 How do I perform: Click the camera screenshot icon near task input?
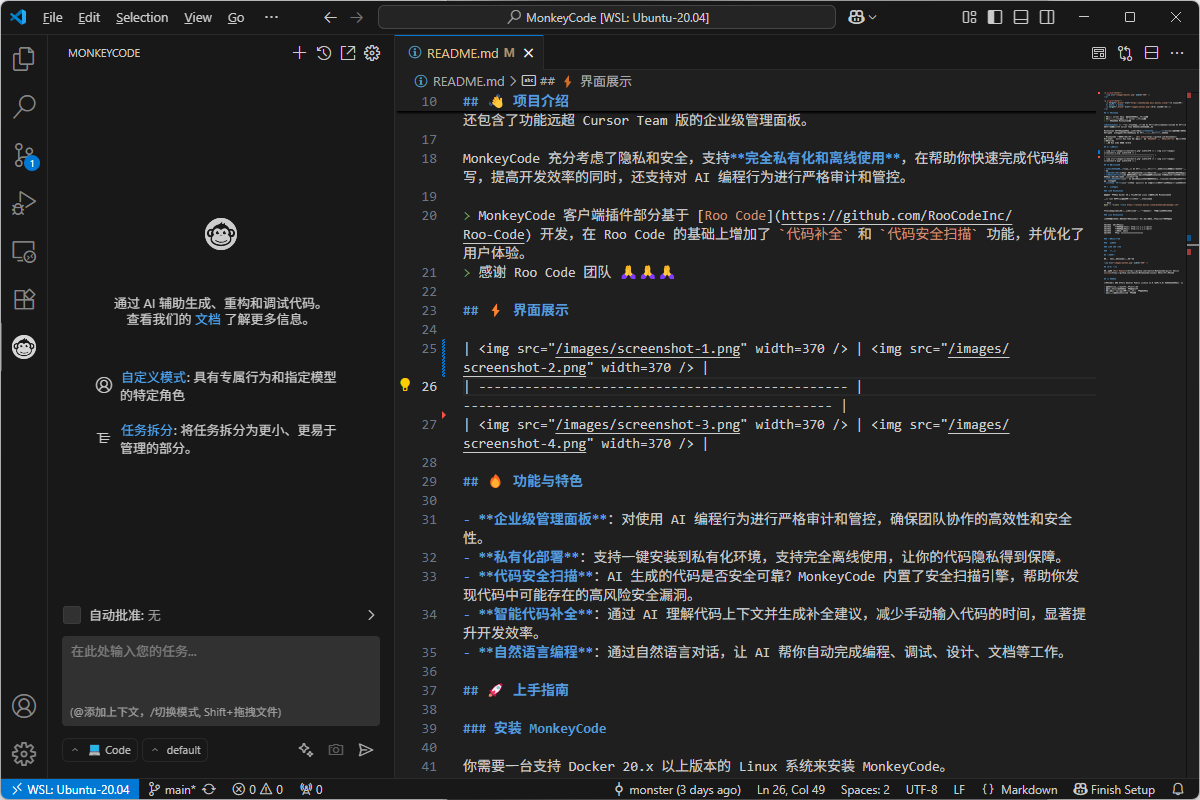[335, 749]
